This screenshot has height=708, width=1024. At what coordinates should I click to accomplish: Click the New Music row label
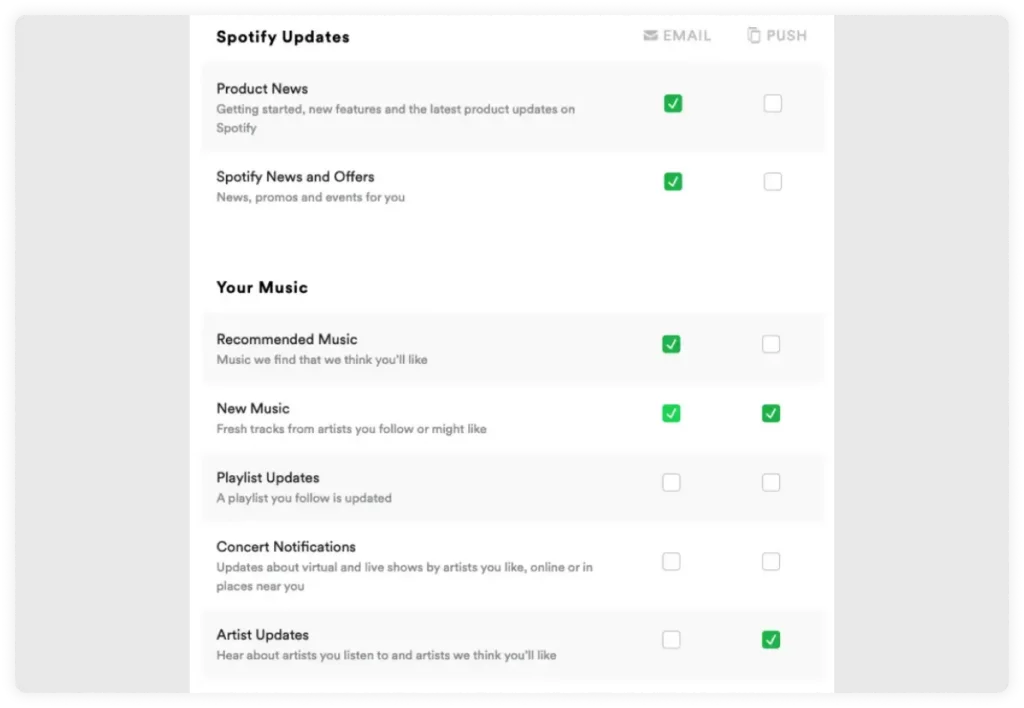click(x=253, y=408)
